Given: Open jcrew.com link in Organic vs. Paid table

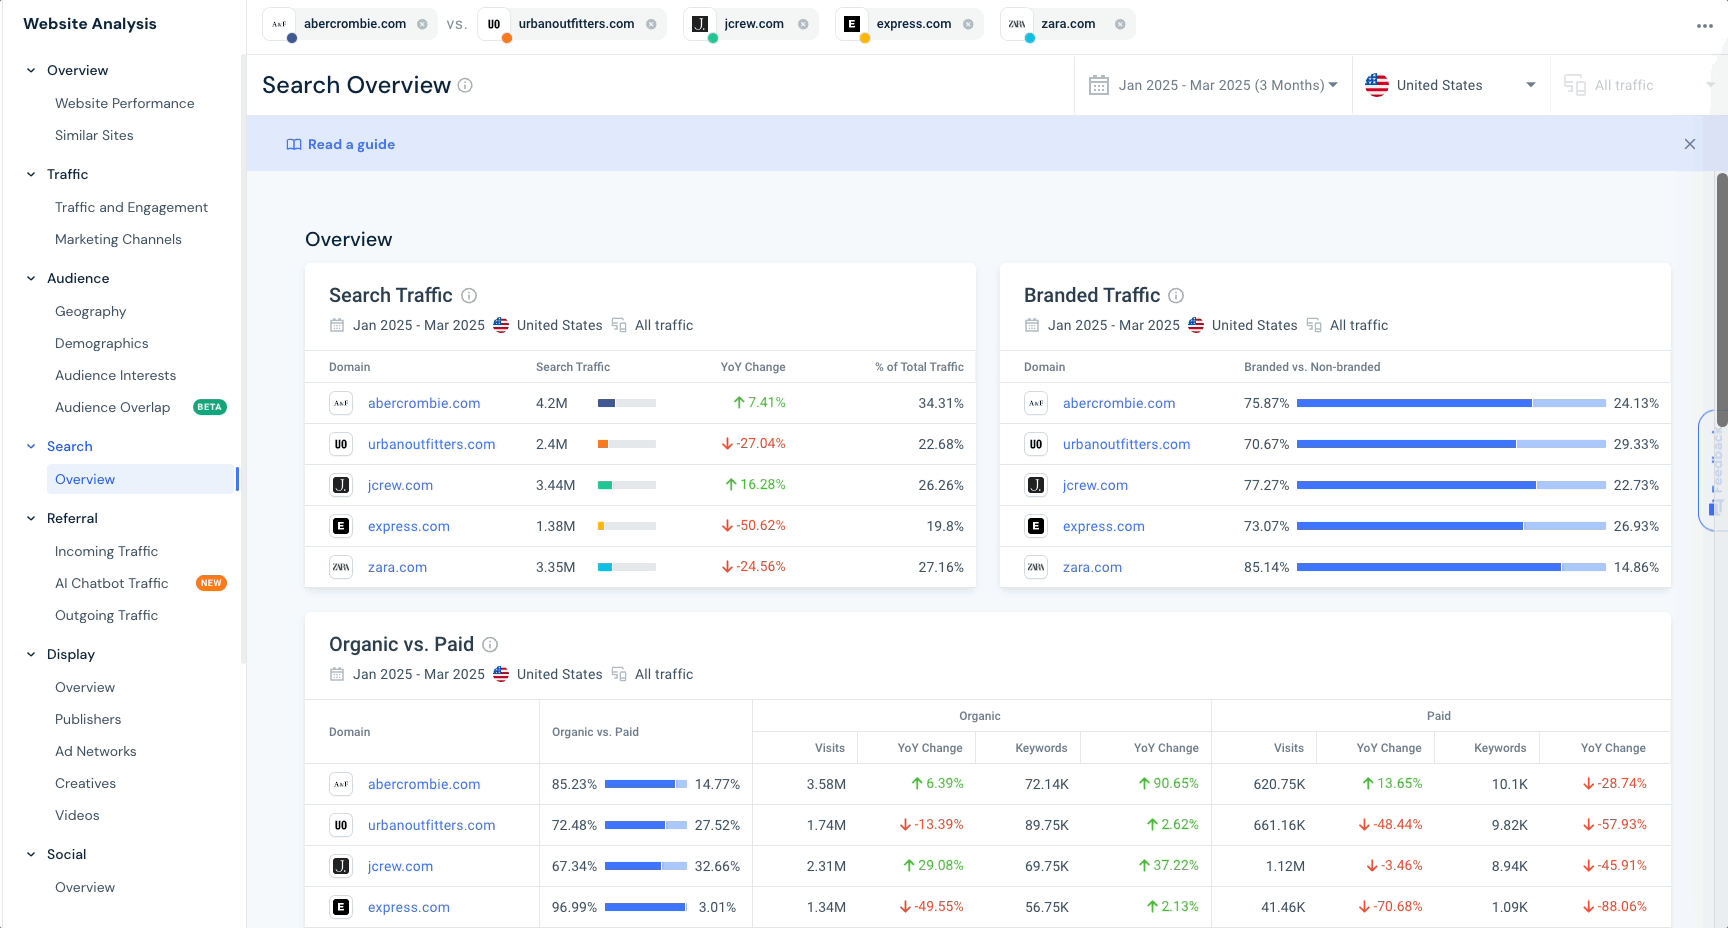Looking at the screenshot, I should click(400, 866).
